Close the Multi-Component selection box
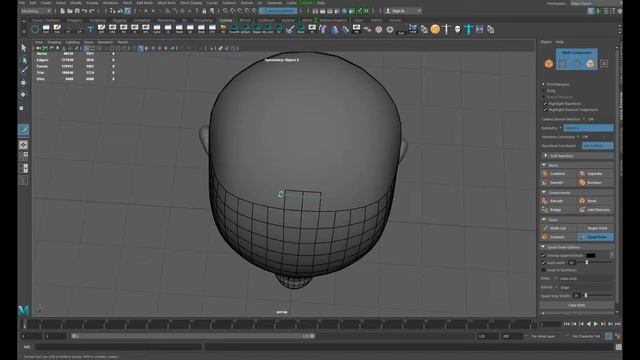The width and height of the screenshot is (640, 360). [x=604, y=64]
